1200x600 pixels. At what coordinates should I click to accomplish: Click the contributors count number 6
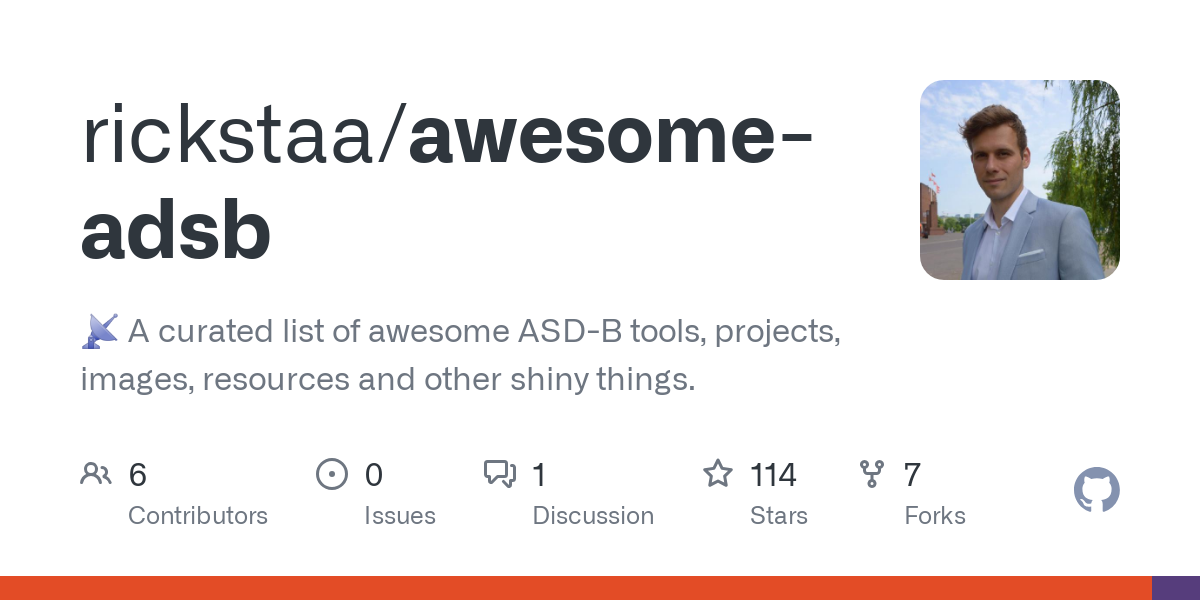138,475
